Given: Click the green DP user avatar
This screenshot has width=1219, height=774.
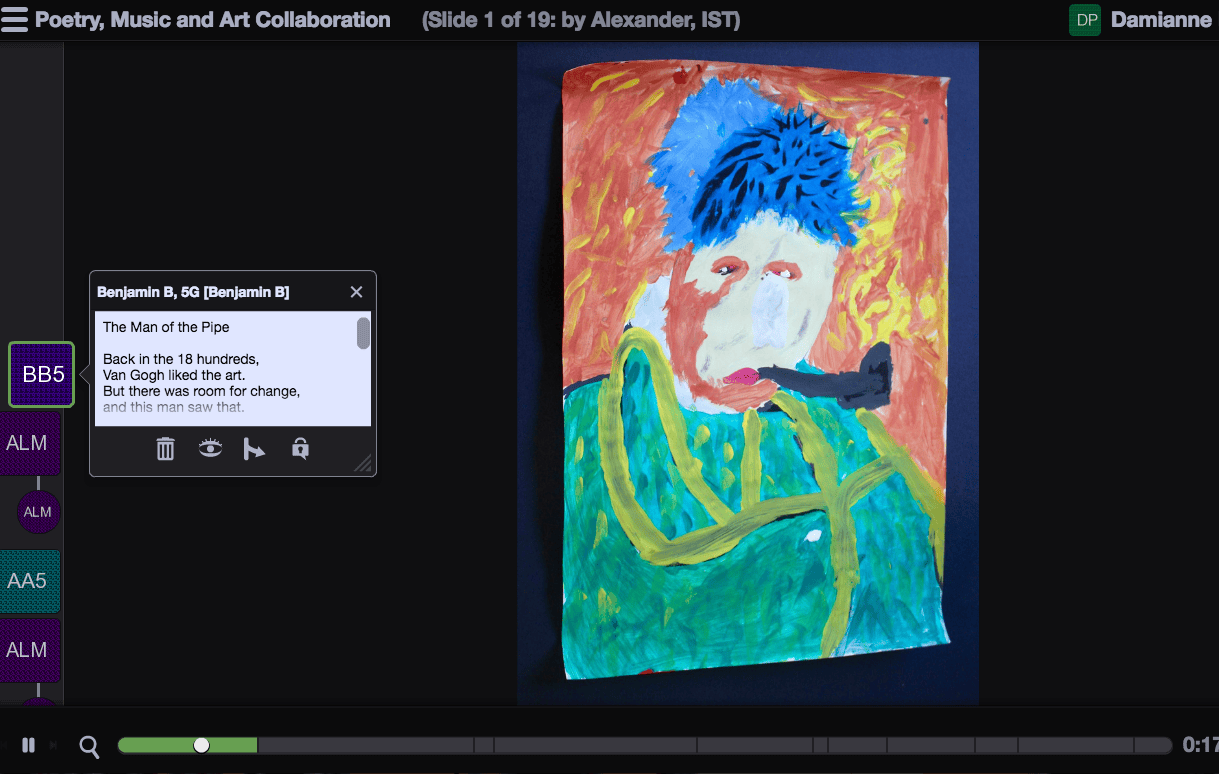Looking at the screenshot, I should 1085,20.
